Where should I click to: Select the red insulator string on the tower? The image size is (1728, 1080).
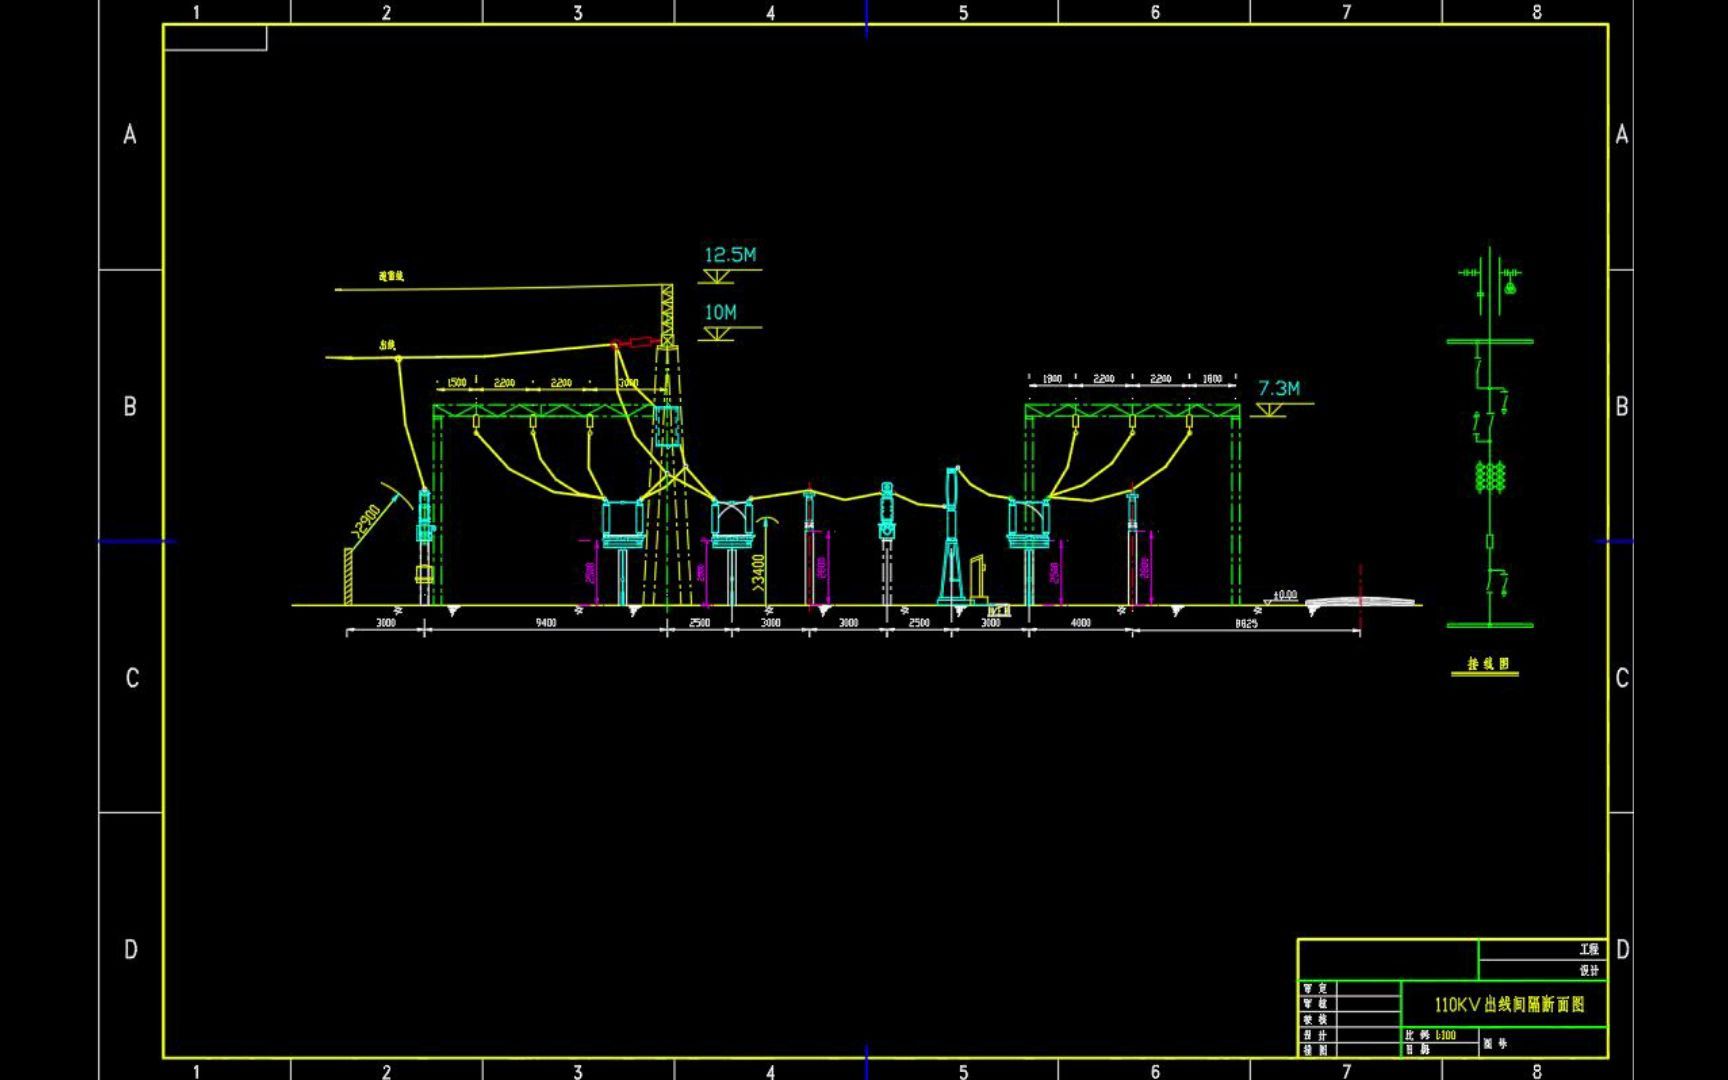636,343
